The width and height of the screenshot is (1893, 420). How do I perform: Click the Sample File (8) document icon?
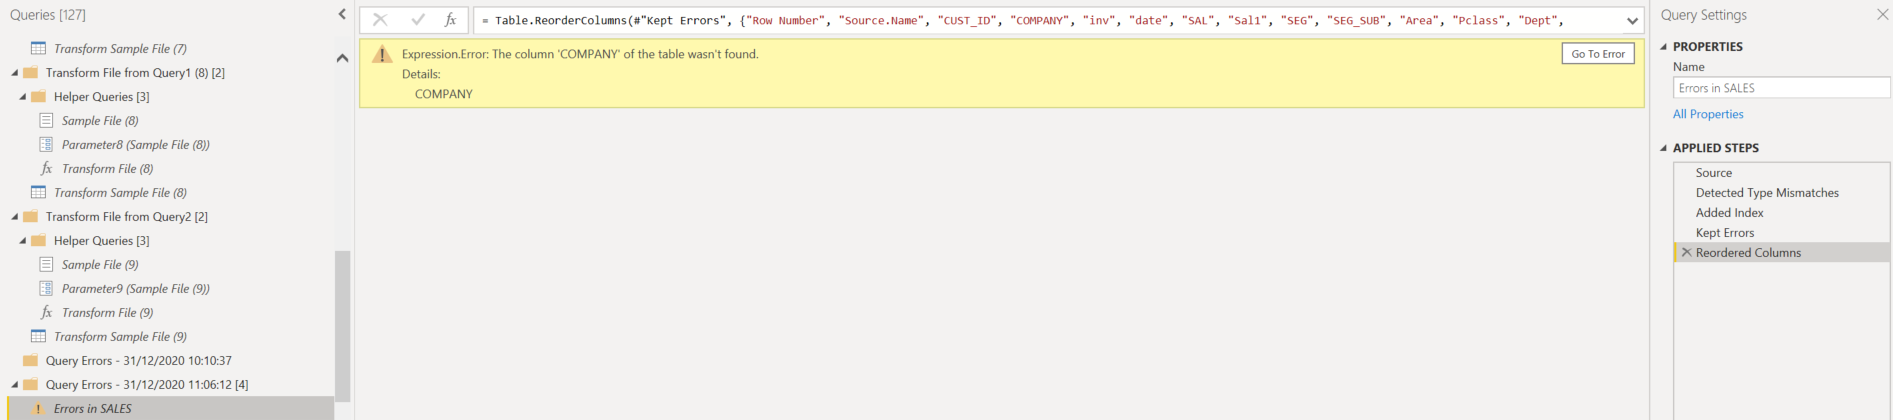click(x=46, y=121)
